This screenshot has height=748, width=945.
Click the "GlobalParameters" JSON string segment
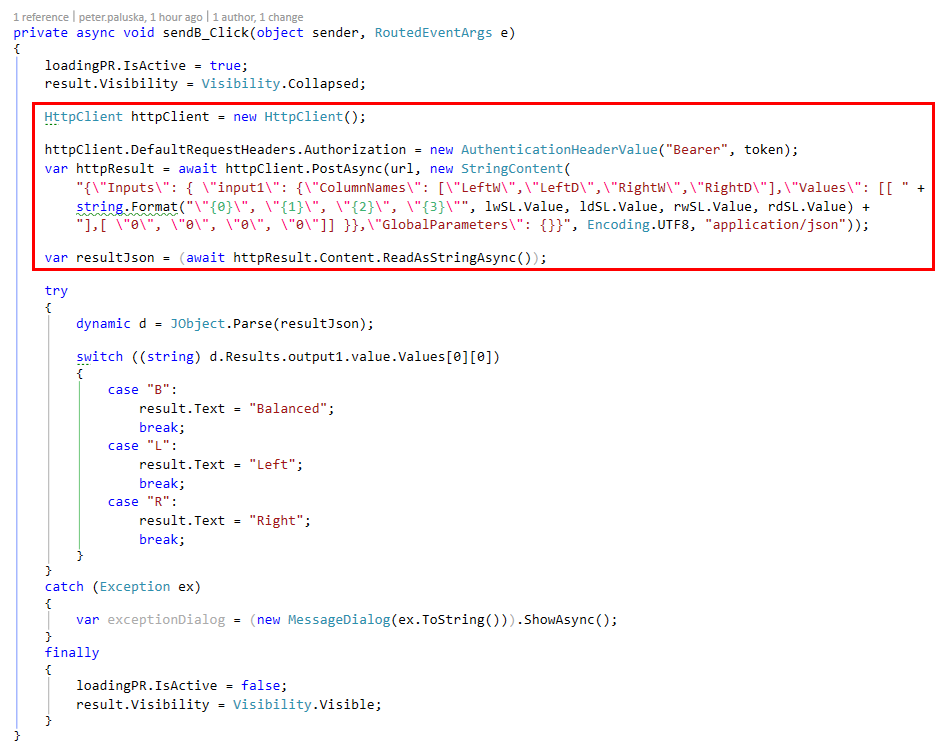[x=445, y=225]
